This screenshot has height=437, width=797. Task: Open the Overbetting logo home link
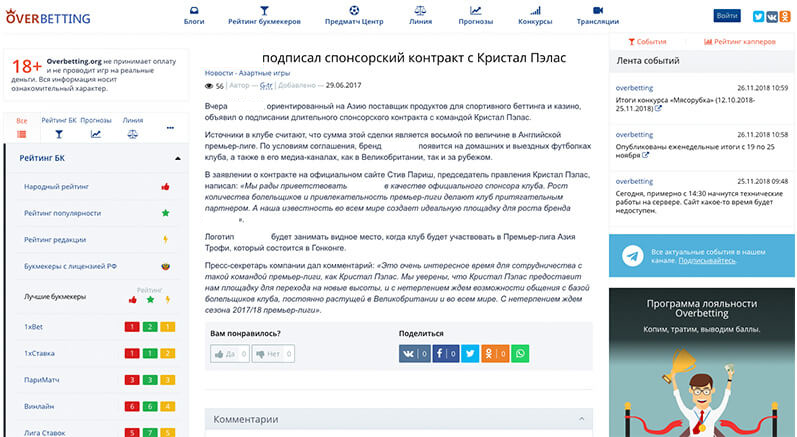pos(48,17)
